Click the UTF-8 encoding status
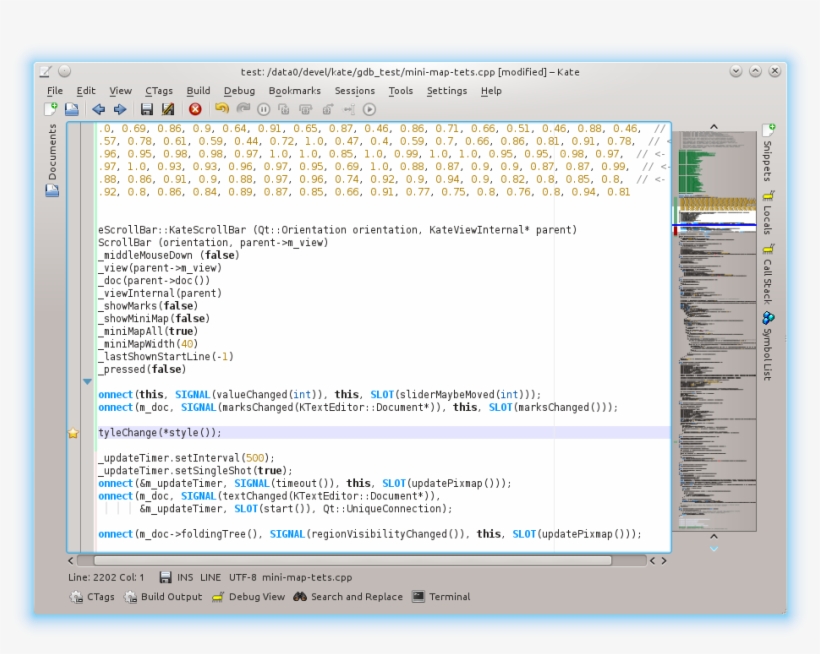Viewport: 820px width, 654px height. [x=242, y=578]
